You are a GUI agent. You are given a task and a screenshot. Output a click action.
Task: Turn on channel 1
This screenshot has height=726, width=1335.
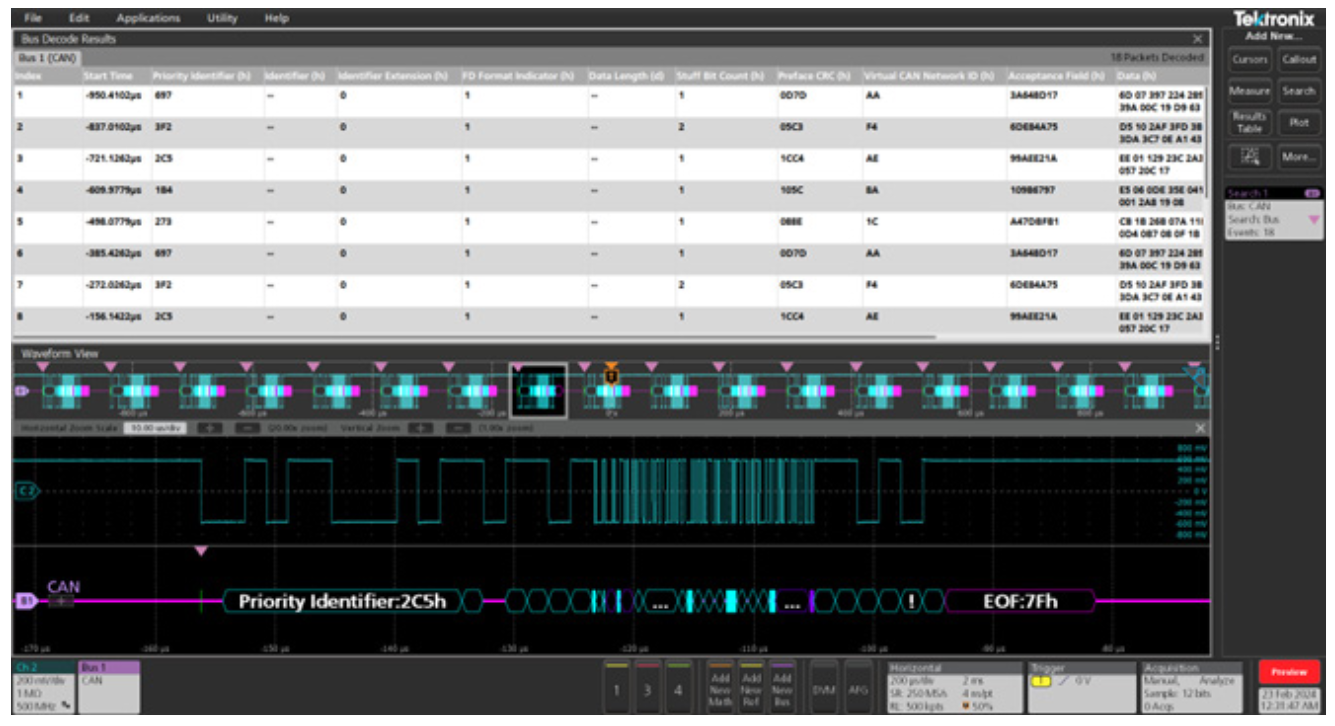617,688
